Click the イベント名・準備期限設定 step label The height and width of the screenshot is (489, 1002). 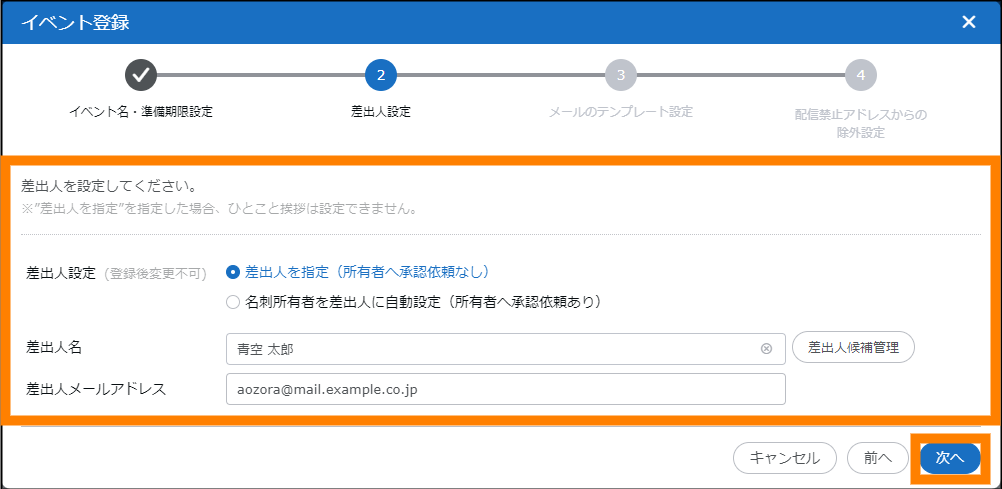pos(140,112)
